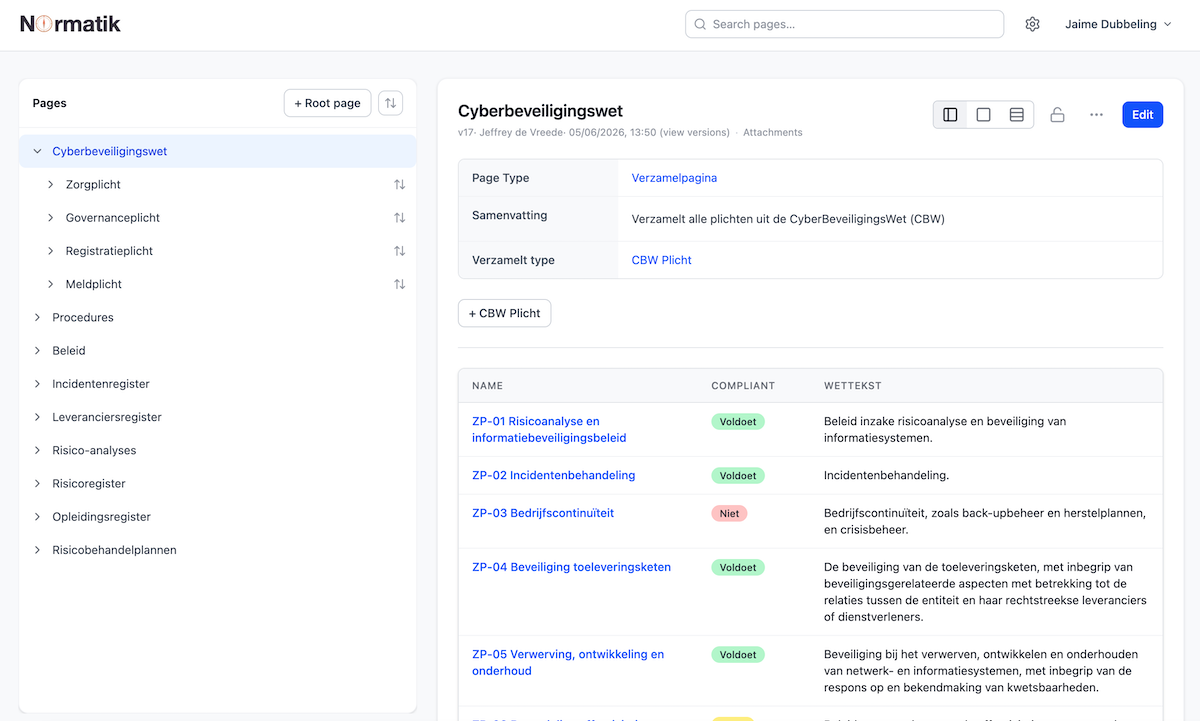The width and height of the screenshot is (1200, 721).
Task: Toggle the page lock icon
Action: pyautogui.click(x=1057, y=115)
